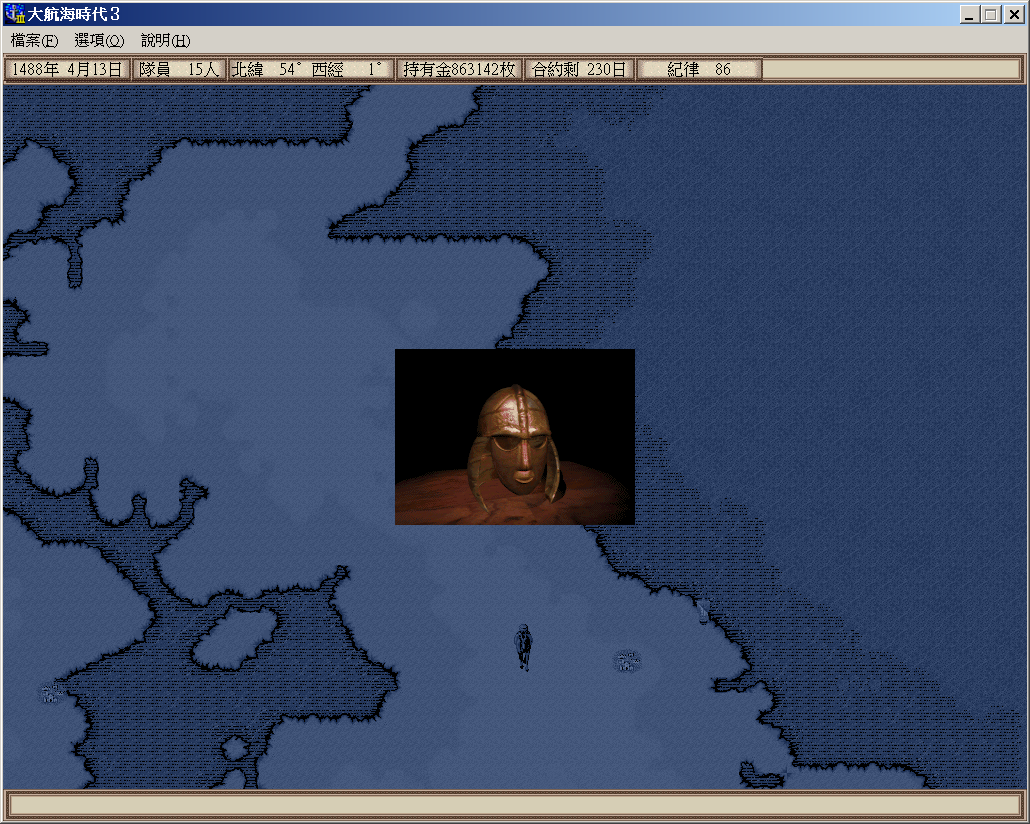The height and width of the screenshot is (824, 1030).
Task: Click the explorer character sprite on the map
Action: coord(522,646)
